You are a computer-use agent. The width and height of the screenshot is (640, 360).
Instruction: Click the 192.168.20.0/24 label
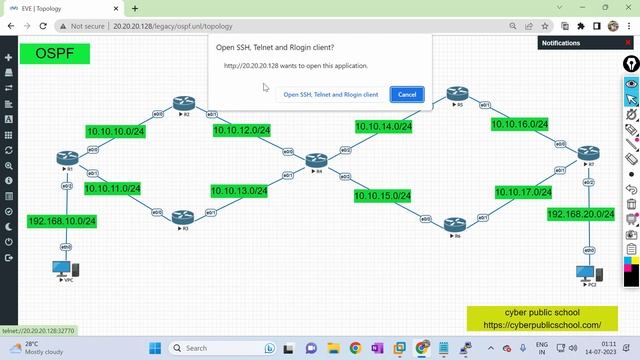(x=581, y=214)
